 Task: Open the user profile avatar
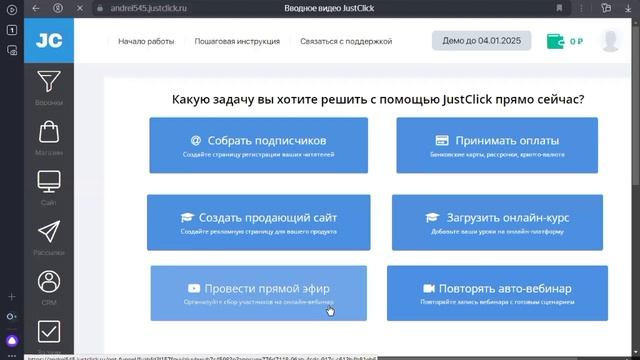pyautogui.click(x=611, y=41)
